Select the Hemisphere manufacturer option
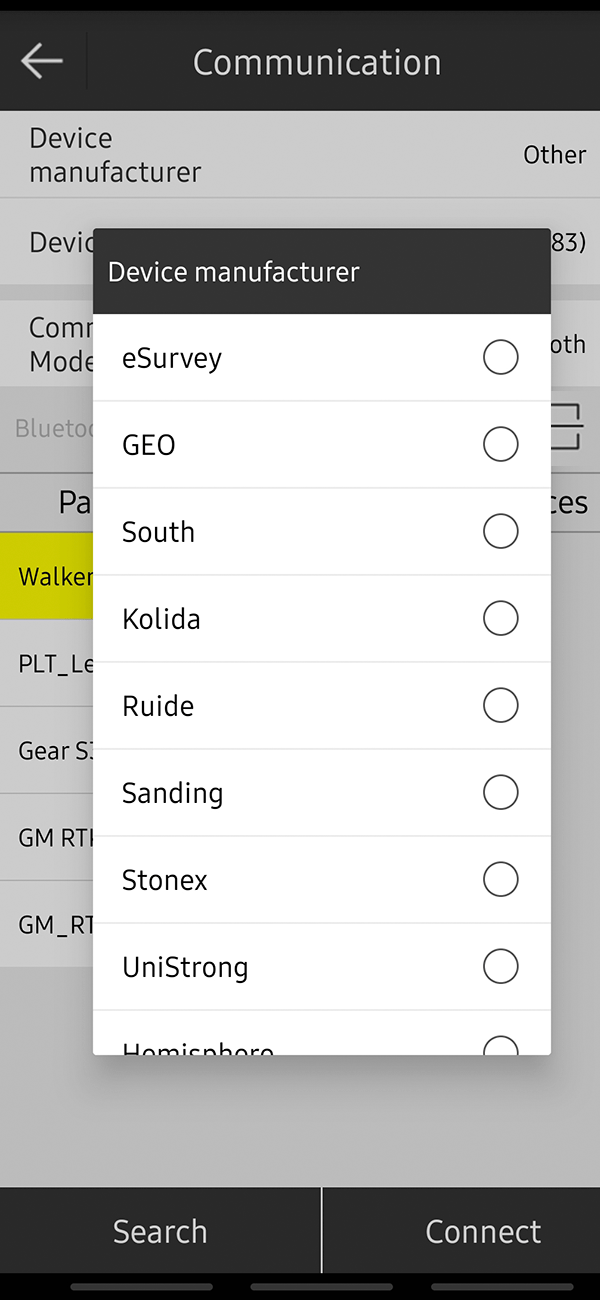Viewport: 600px width, 1300px height. (500, 1046)
